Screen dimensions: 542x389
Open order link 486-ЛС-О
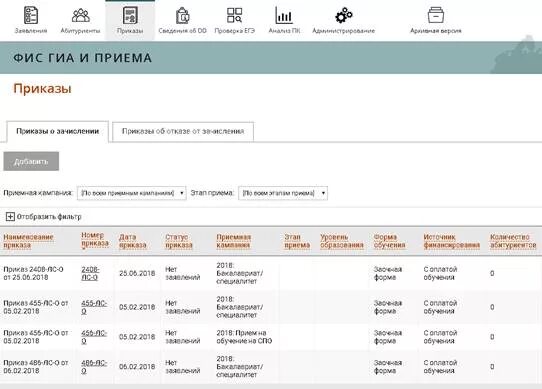coord(94,367)
